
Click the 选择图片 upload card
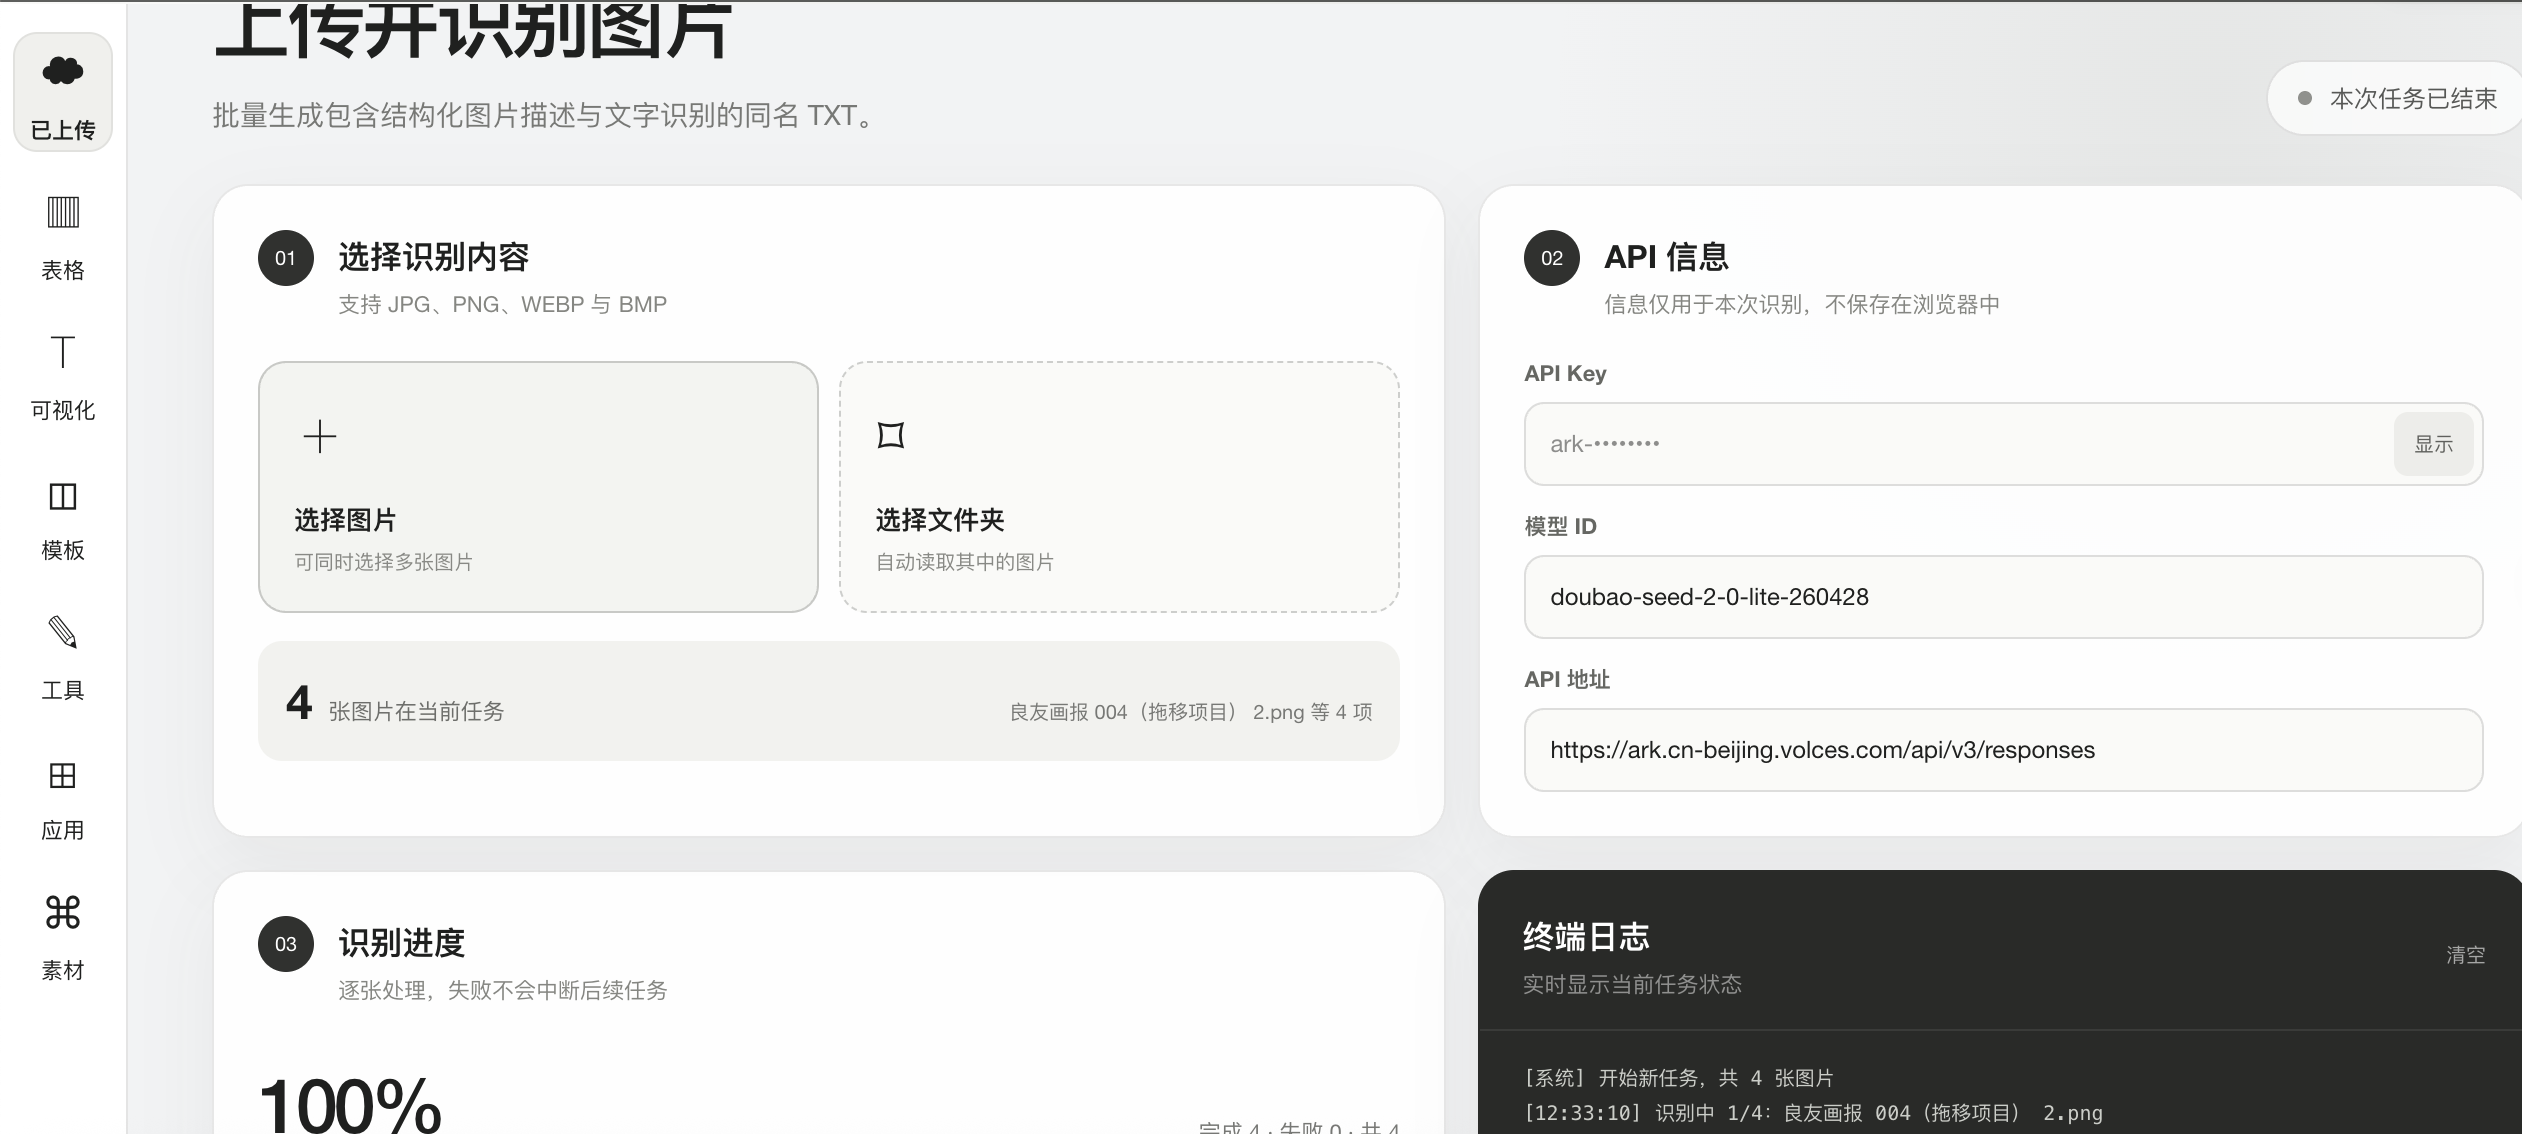point(538,487)
